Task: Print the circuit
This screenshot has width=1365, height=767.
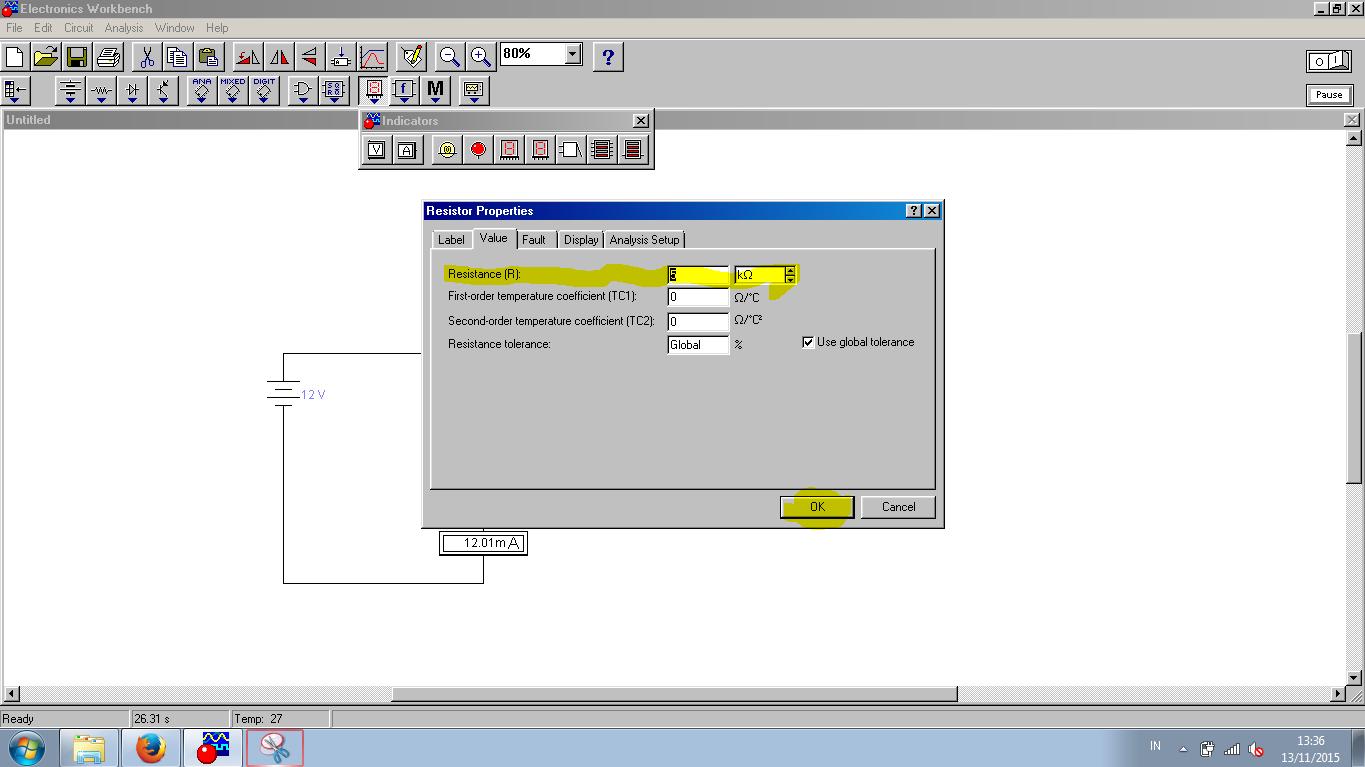Action: click(x=108, y=56)
